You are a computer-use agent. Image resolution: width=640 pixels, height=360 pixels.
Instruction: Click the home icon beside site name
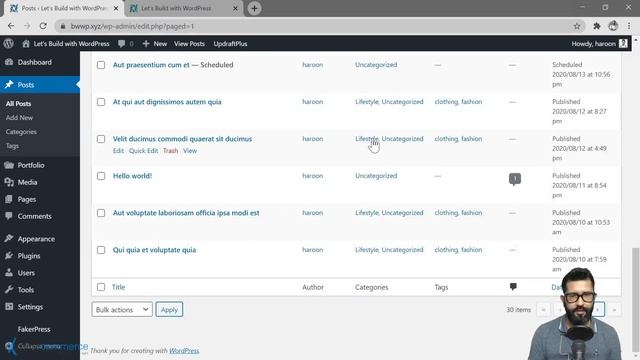coord(26,44)
